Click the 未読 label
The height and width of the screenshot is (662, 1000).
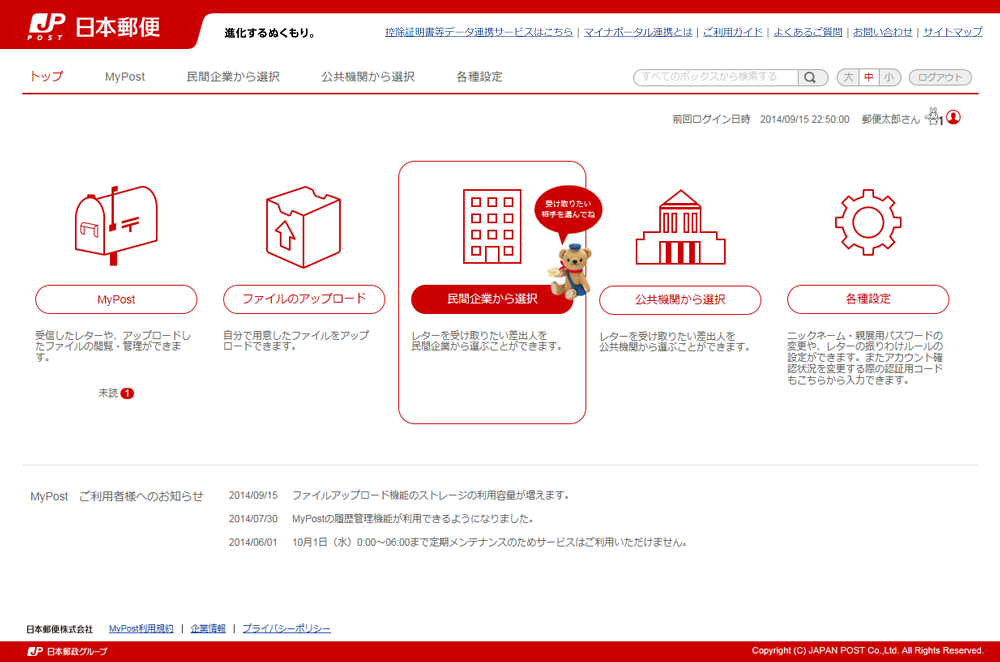(x=108, y=394)
